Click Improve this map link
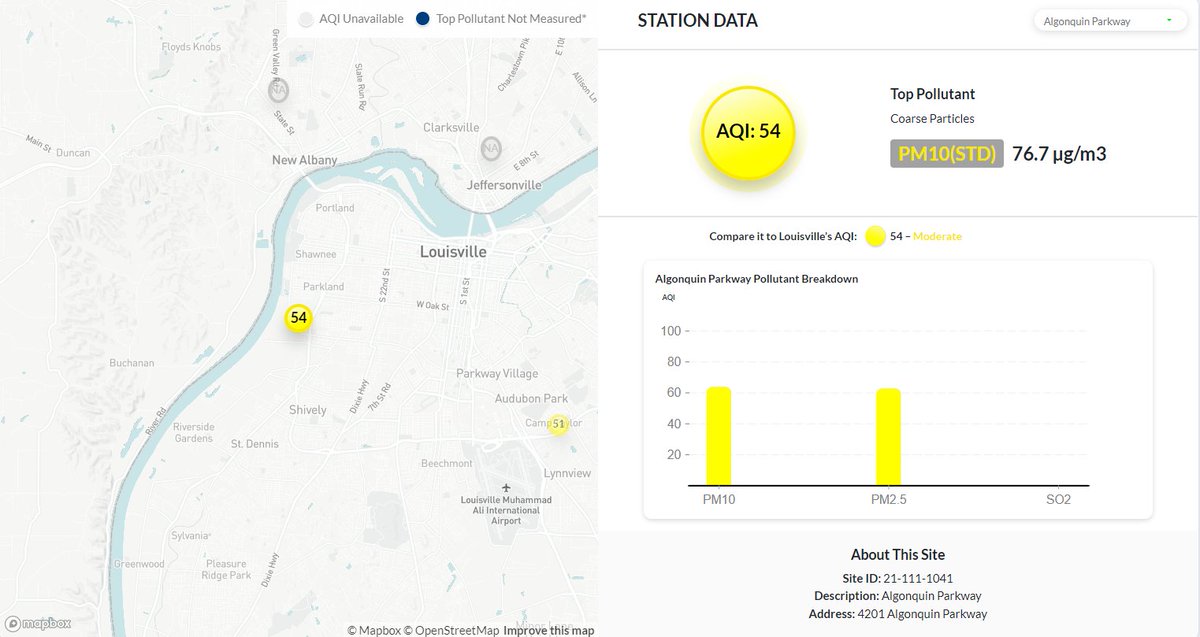1200x637 pixels. (x=549, y=630)
